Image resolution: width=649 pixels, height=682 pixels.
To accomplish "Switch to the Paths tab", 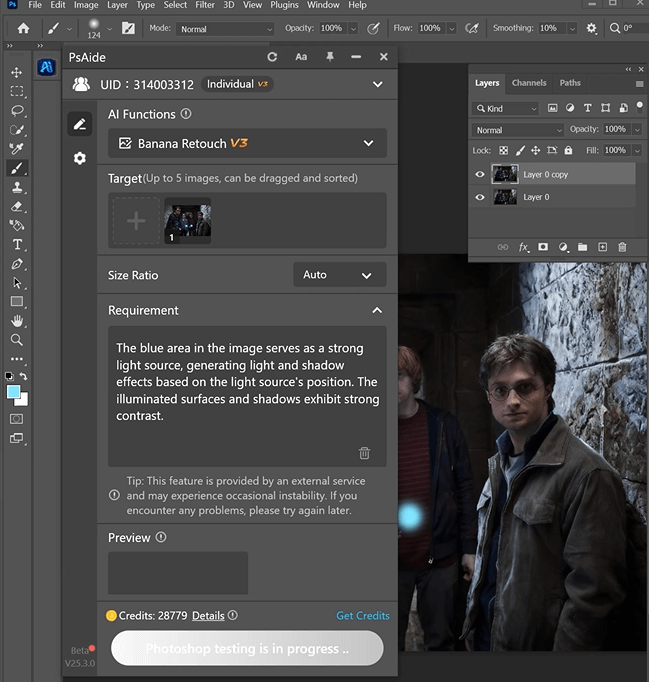I will pos(570,83).
